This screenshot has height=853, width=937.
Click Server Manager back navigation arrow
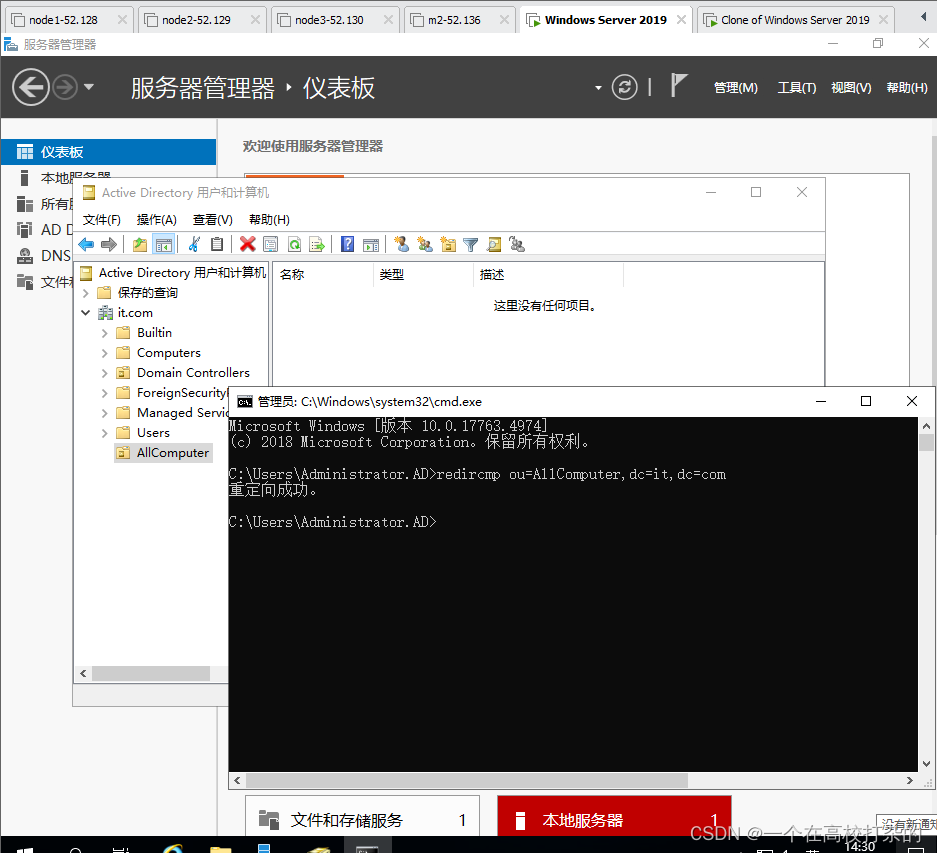click(30, 87)
